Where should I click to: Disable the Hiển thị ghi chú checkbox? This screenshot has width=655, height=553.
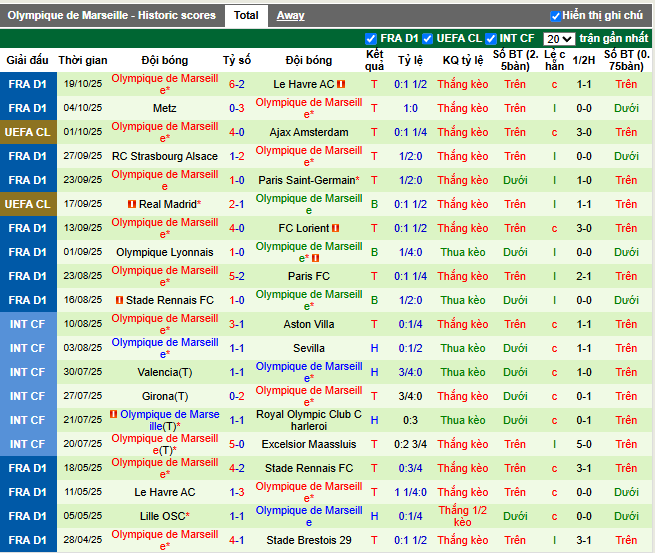pos(556,16)
